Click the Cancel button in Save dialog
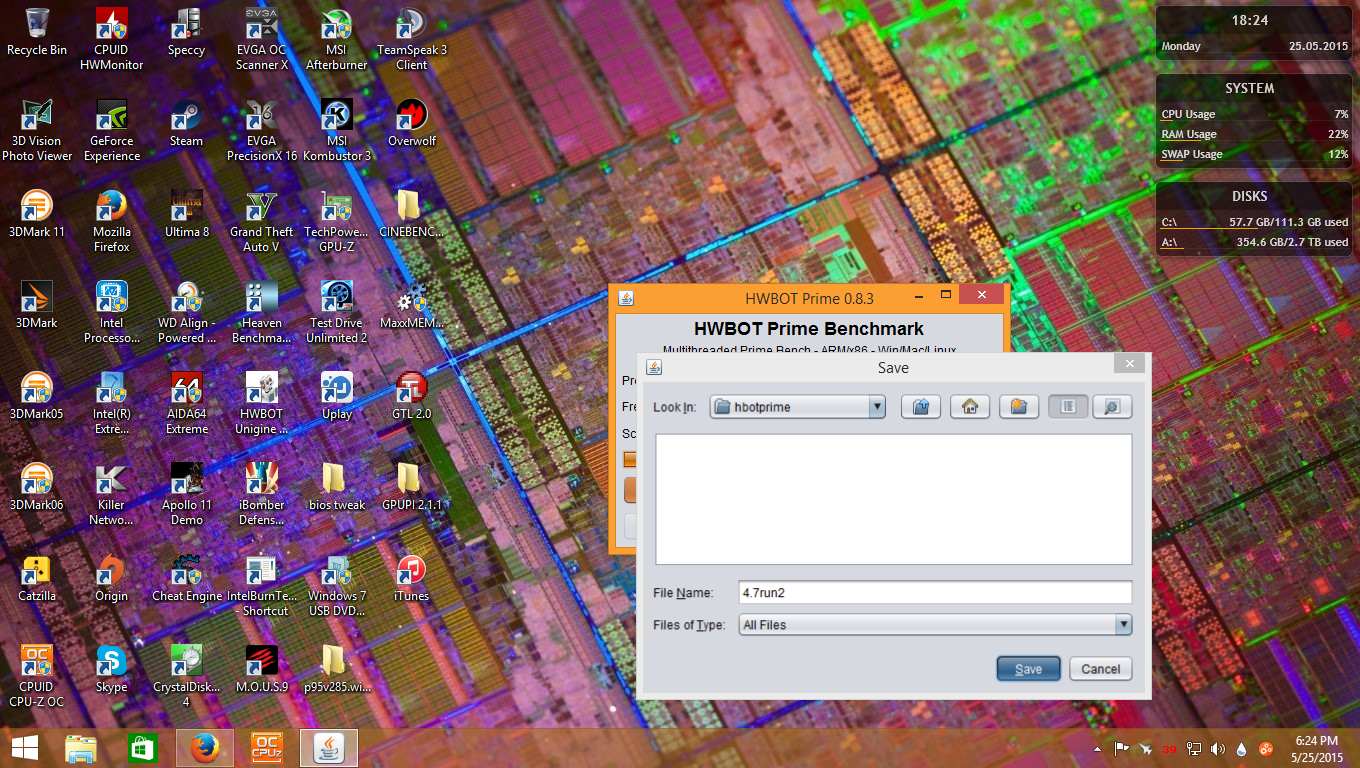Viewport: 1360px width, 768px height. coord(1100,669)
